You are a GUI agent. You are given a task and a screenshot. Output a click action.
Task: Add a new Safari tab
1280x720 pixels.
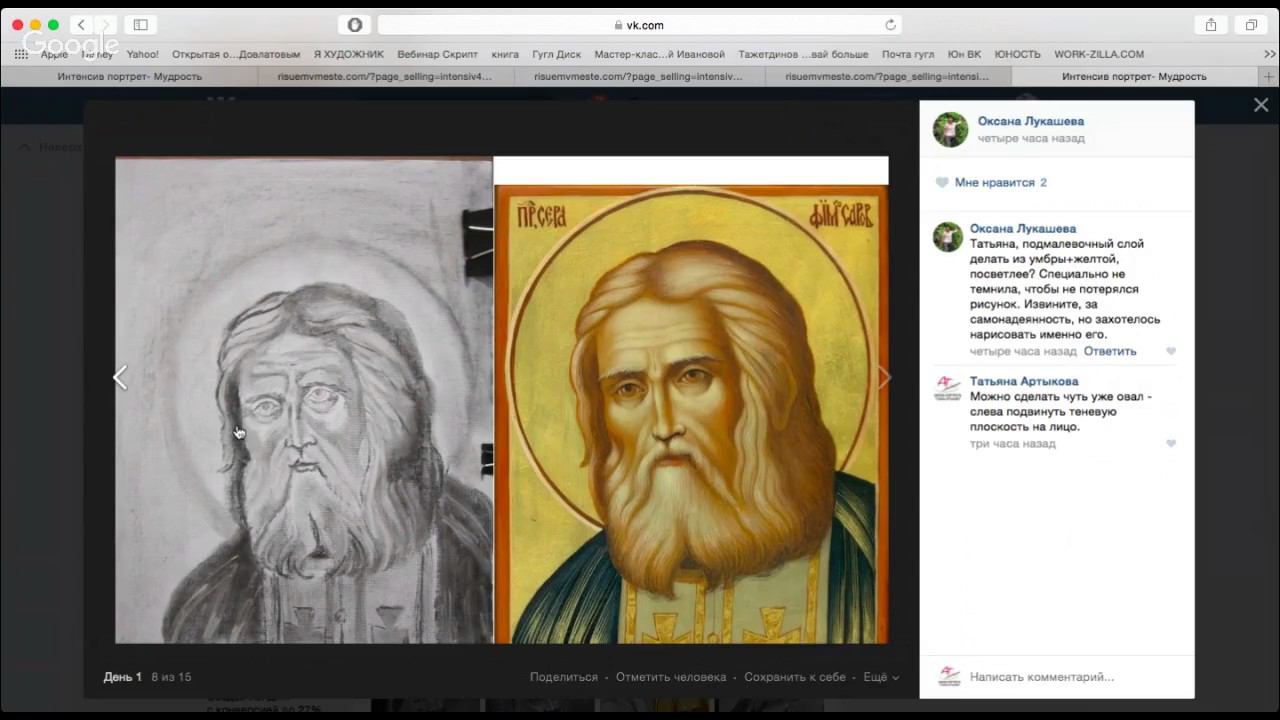click(x=1269, y=76)
